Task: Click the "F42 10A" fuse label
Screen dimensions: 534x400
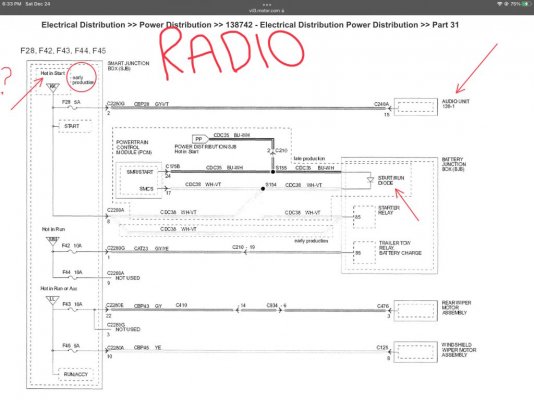Action: [x=72, y=245]
